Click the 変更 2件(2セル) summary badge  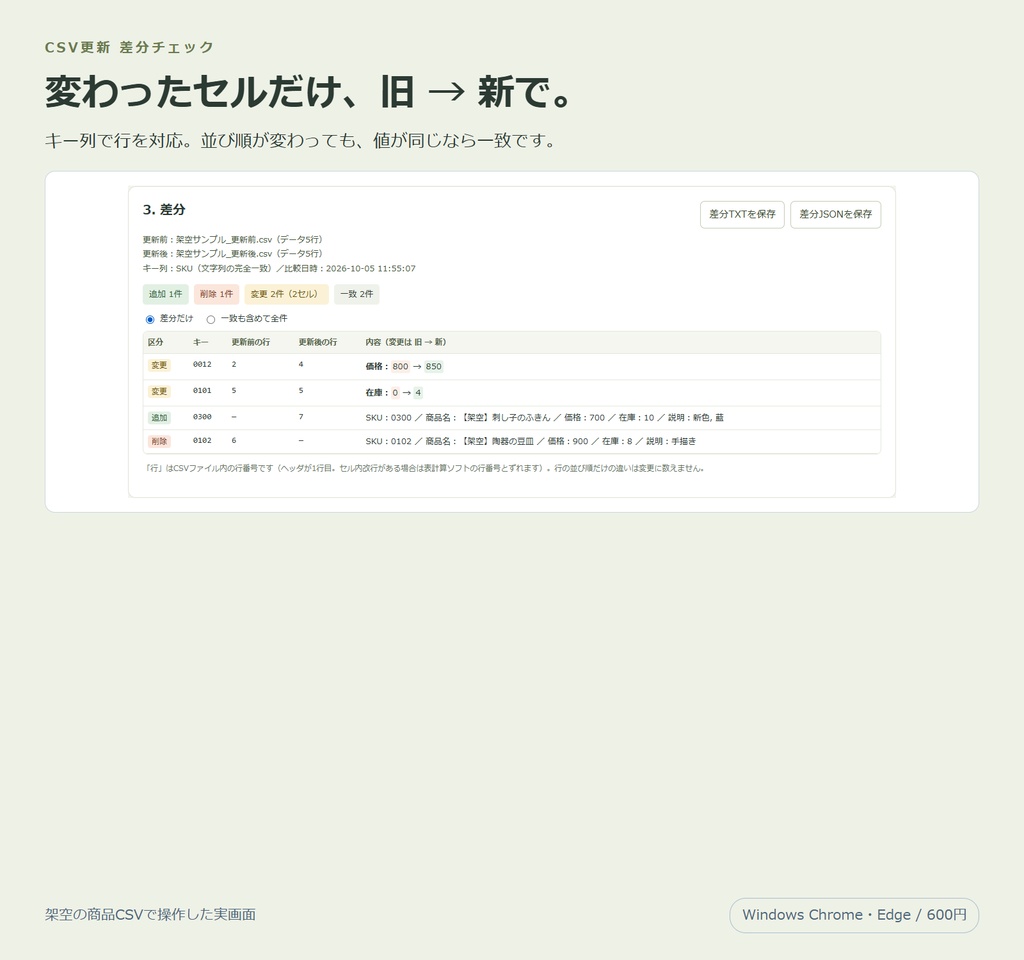(x=286, y=294)
